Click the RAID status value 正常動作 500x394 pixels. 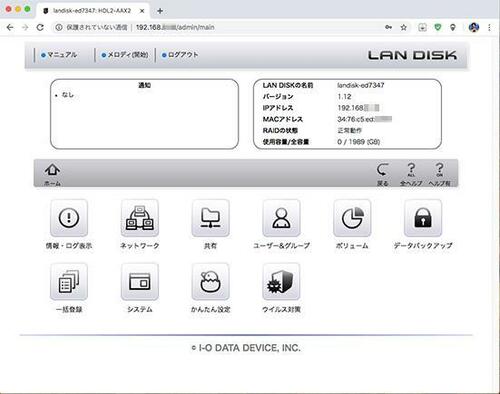[349, 130]
